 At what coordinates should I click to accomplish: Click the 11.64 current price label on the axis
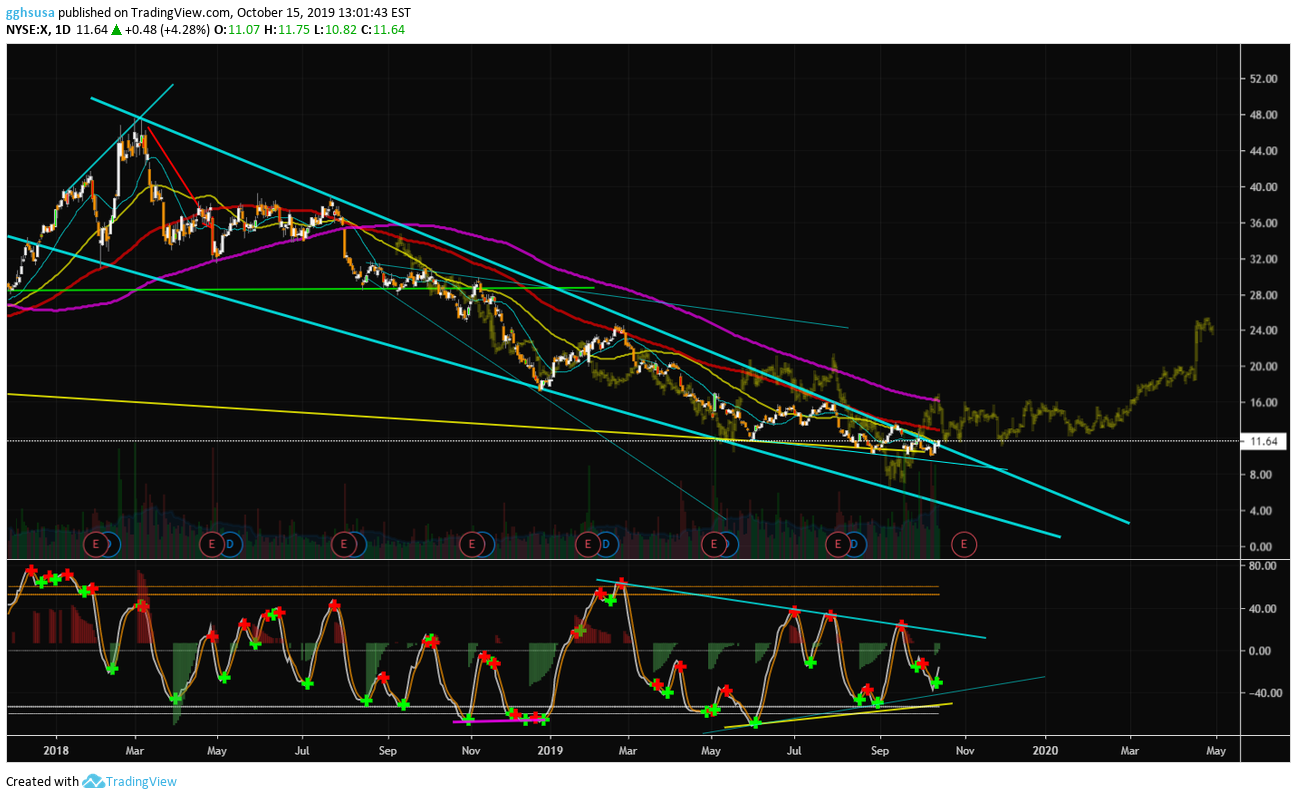click(x=1263, y=441)
